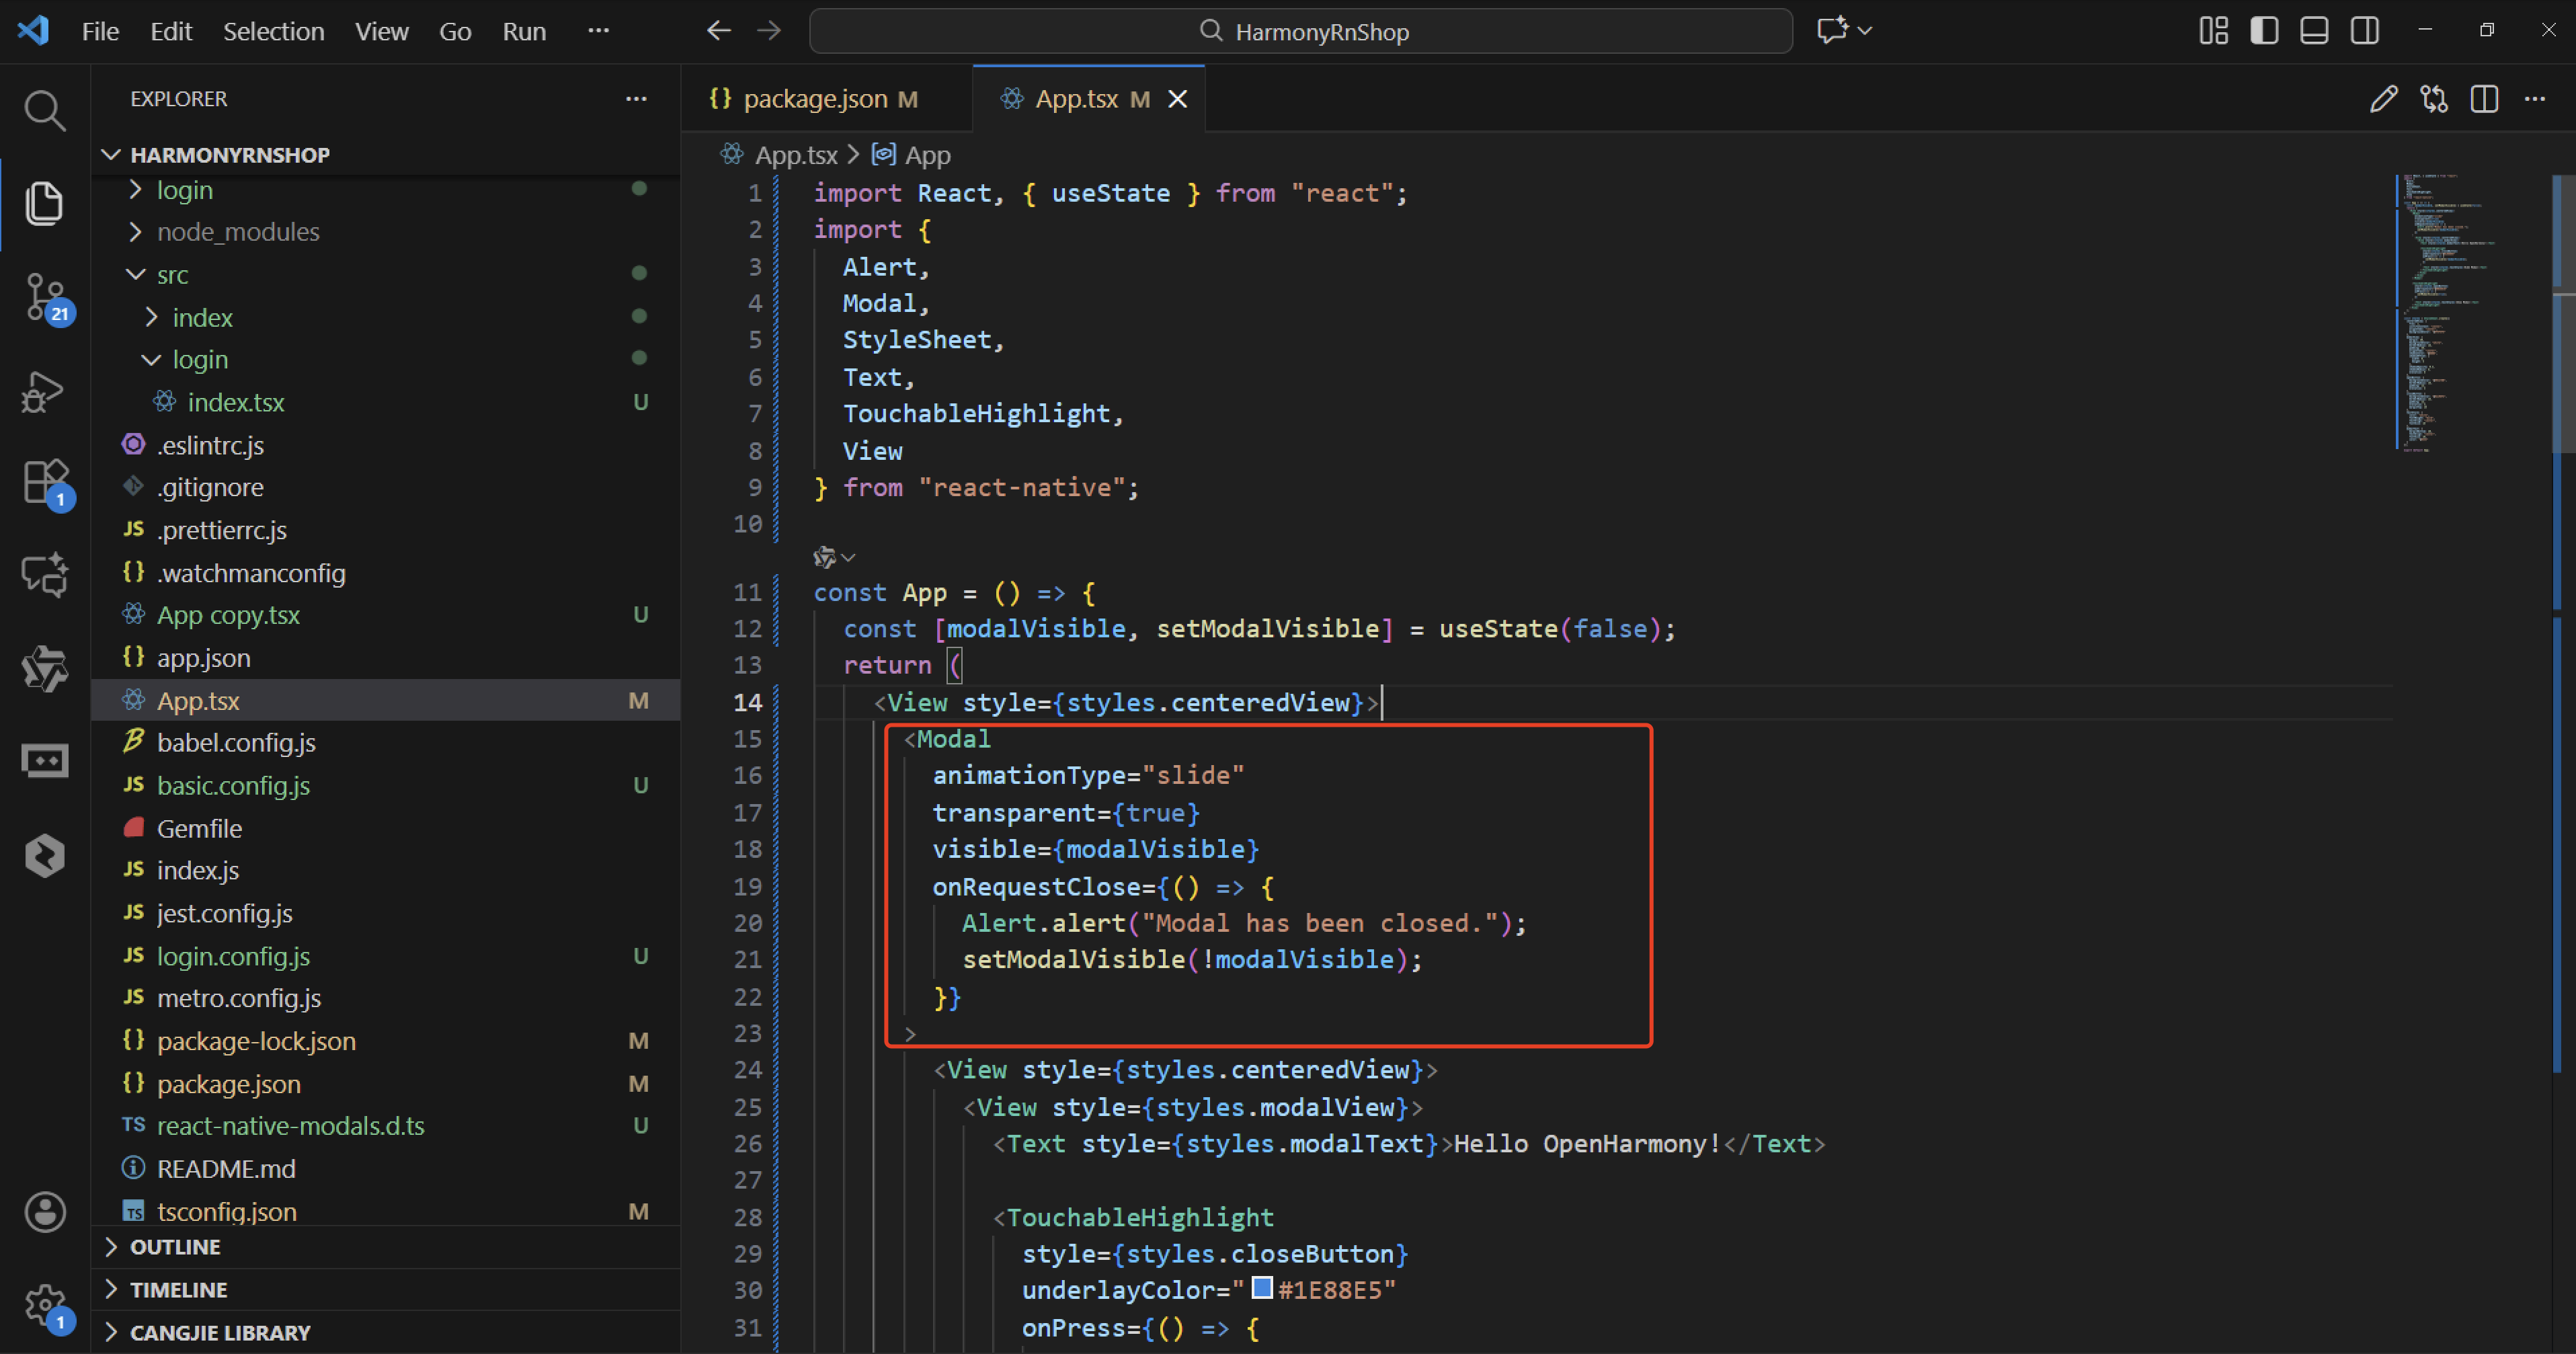
Task: Open the Selection menu
Action: [x=273, y=31]
